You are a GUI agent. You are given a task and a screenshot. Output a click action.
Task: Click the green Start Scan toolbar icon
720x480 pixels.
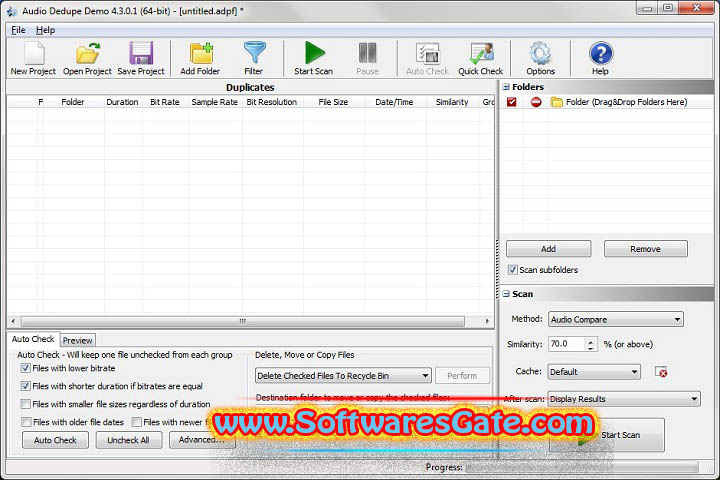pos(314,58)
